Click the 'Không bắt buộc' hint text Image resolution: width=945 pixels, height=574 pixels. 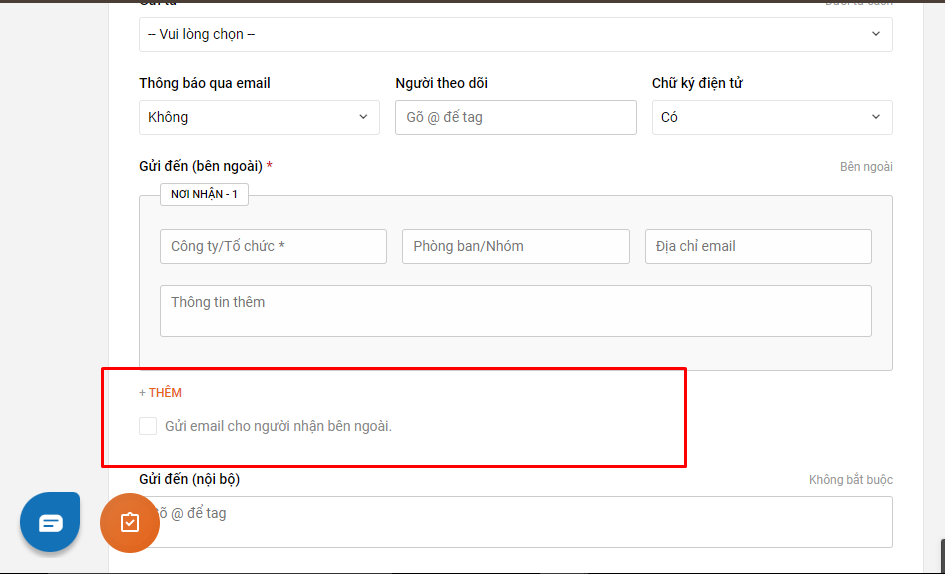pyautogui.click(x=851, y=480)
